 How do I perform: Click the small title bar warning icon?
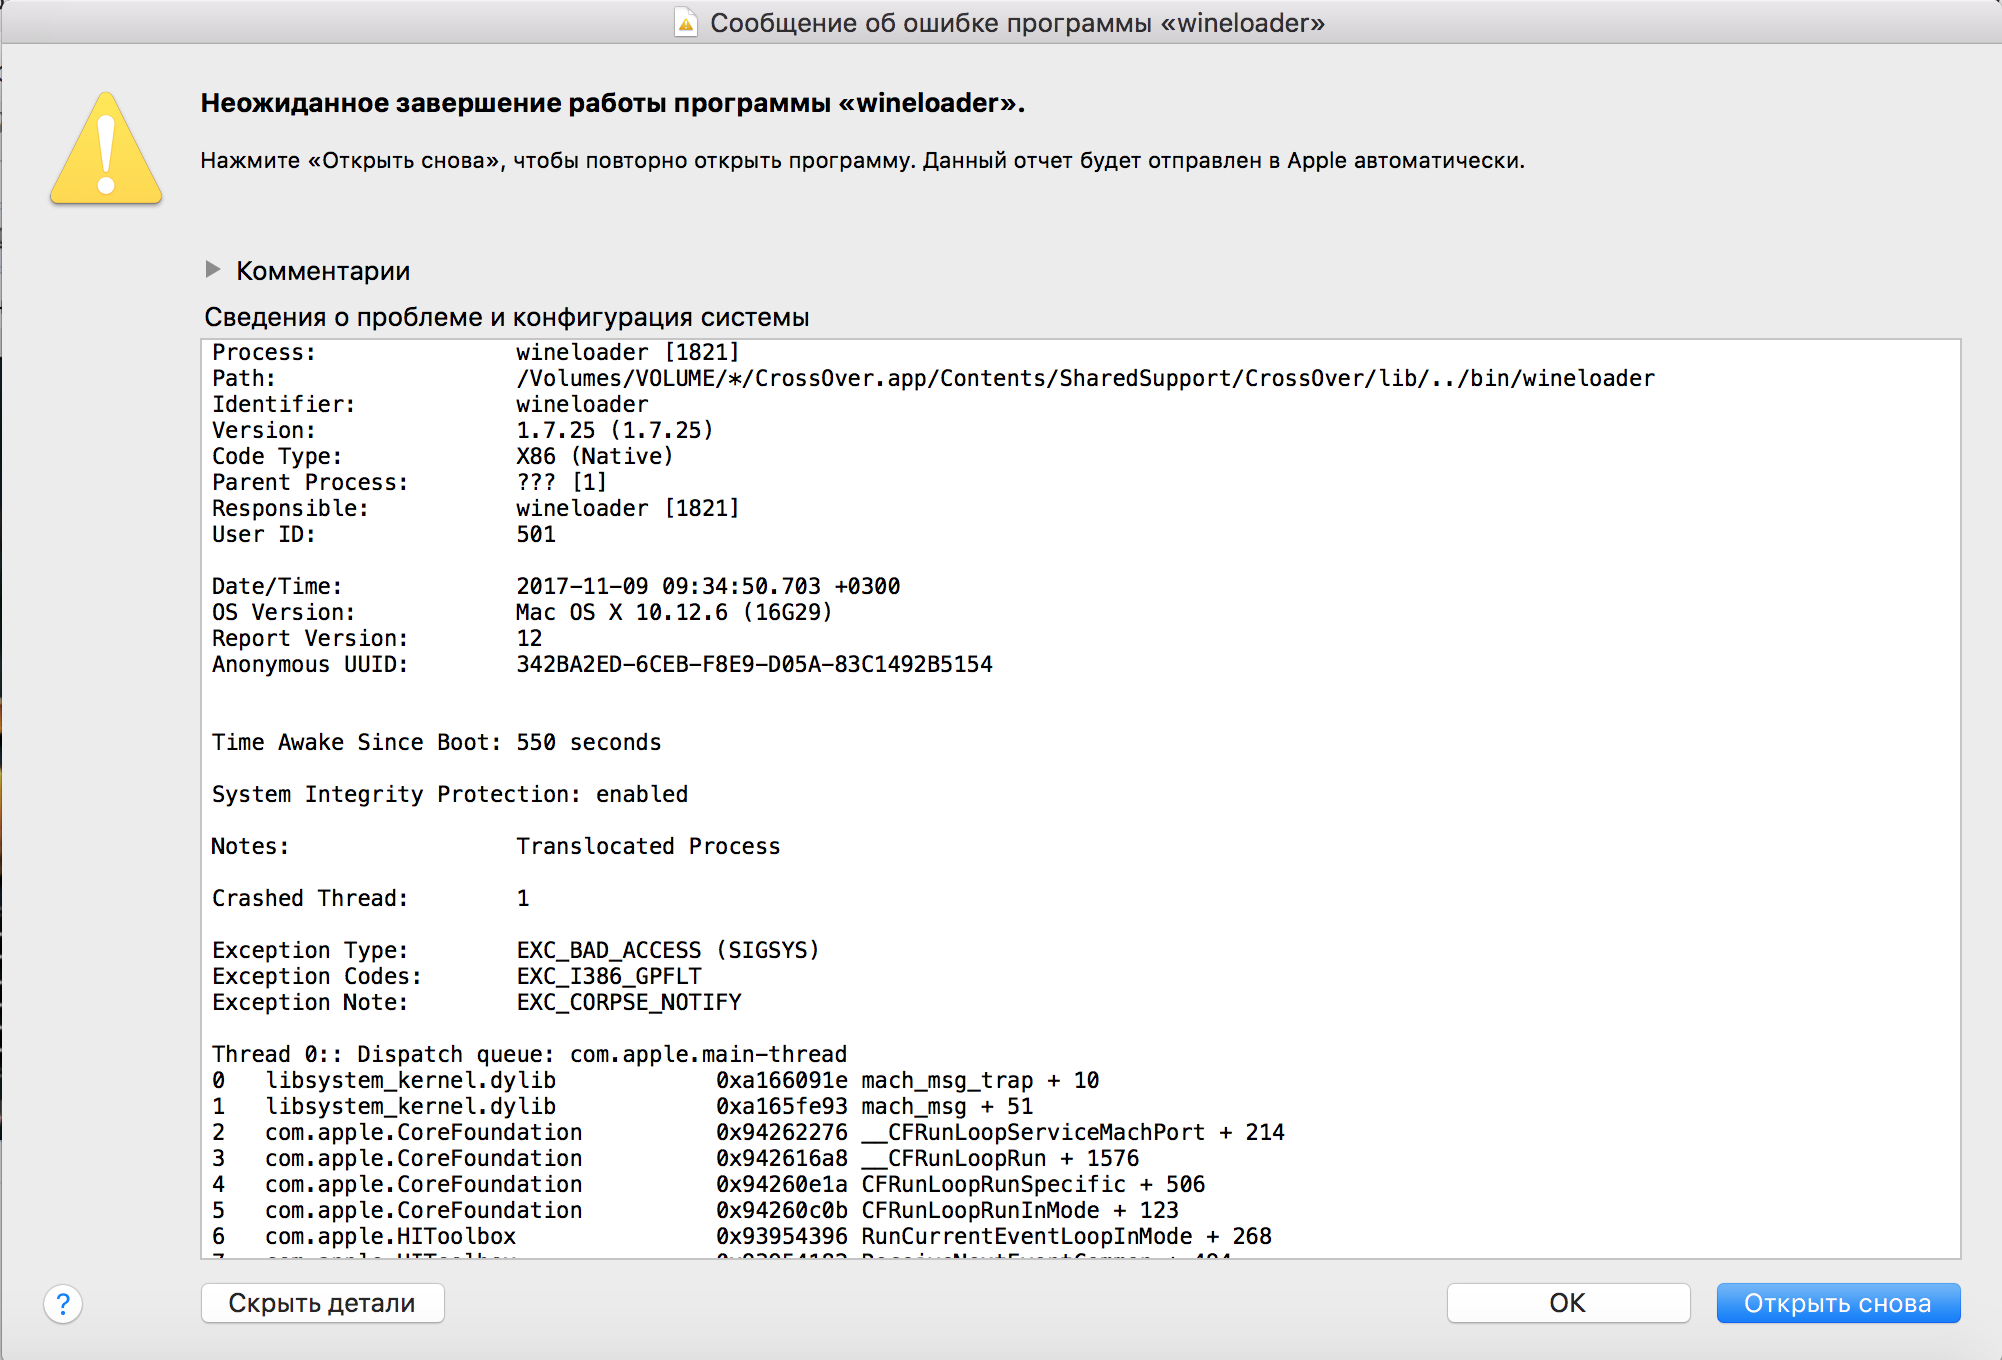686,23
